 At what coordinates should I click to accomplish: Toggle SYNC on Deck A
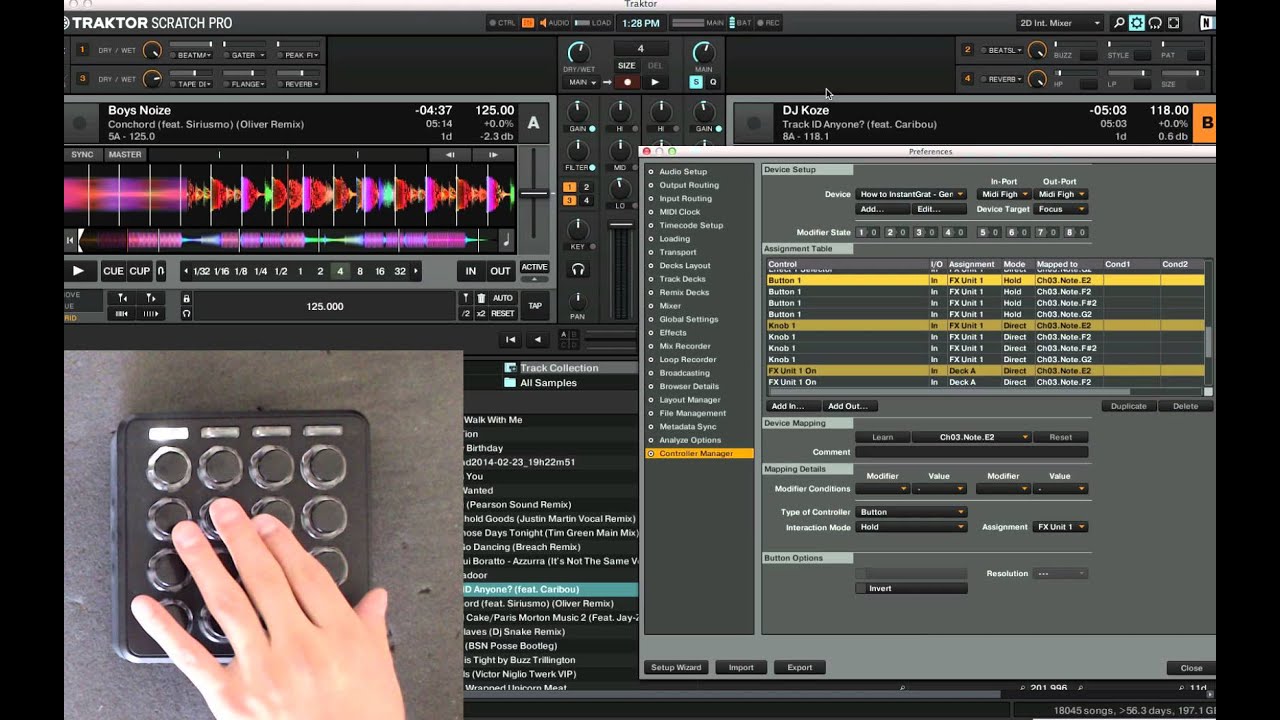(x=82, y=155)
